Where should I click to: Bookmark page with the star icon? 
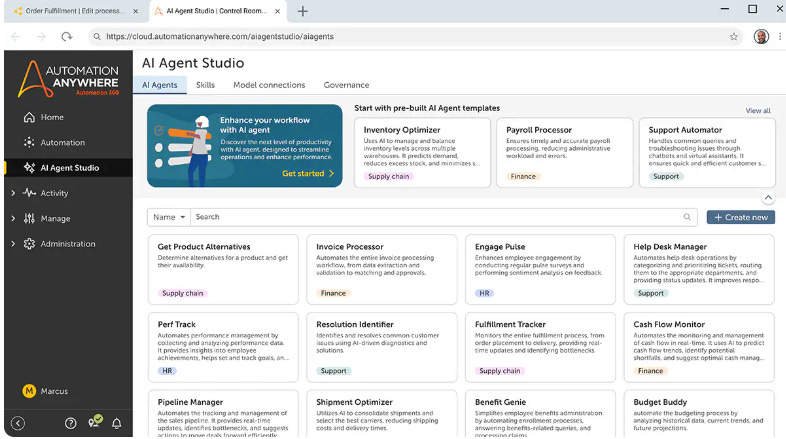click(733, 37)
